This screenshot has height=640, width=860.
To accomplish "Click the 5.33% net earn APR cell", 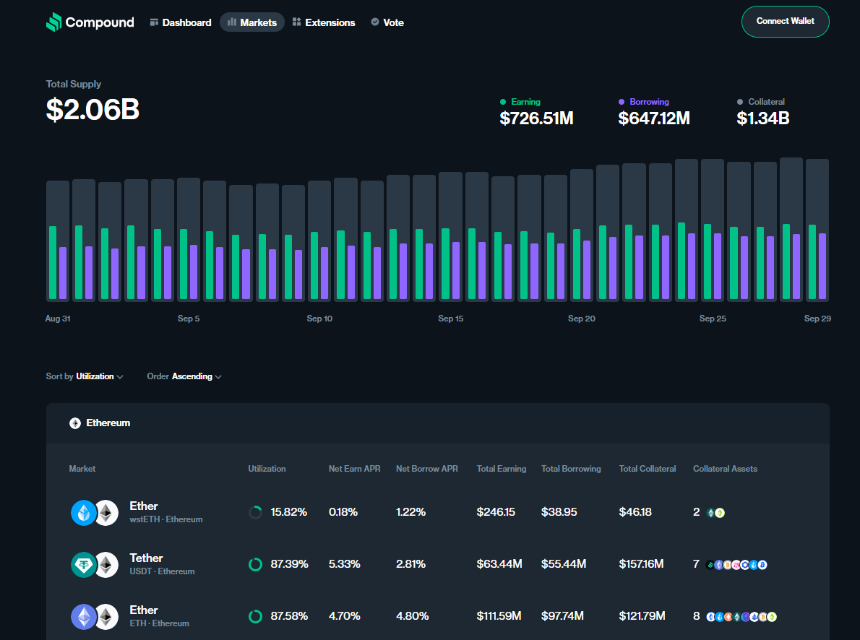I will tap(344, 564).
